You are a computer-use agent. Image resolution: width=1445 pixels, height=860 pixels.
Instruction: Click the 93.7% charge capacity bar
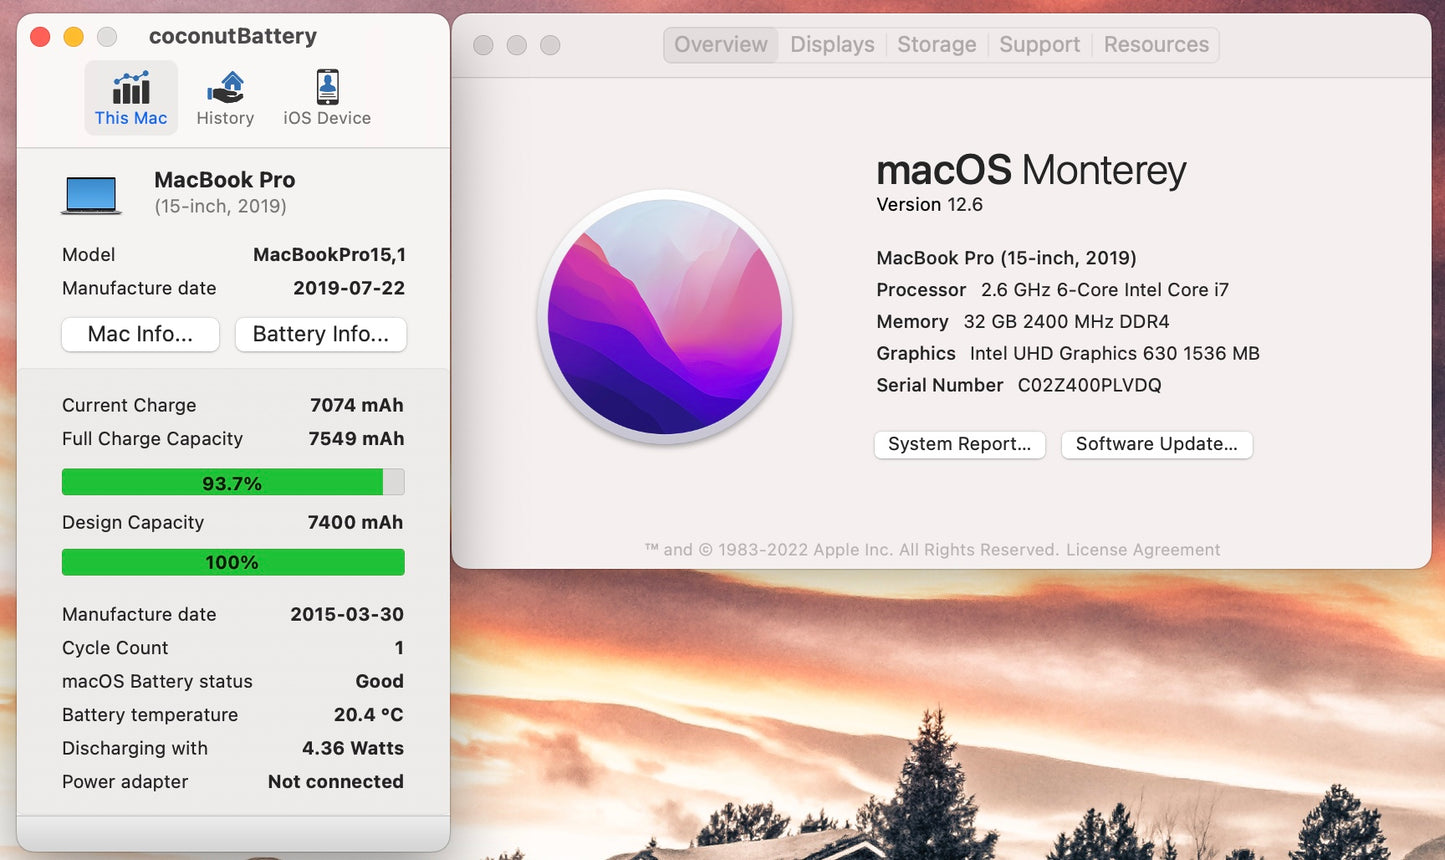232,482
